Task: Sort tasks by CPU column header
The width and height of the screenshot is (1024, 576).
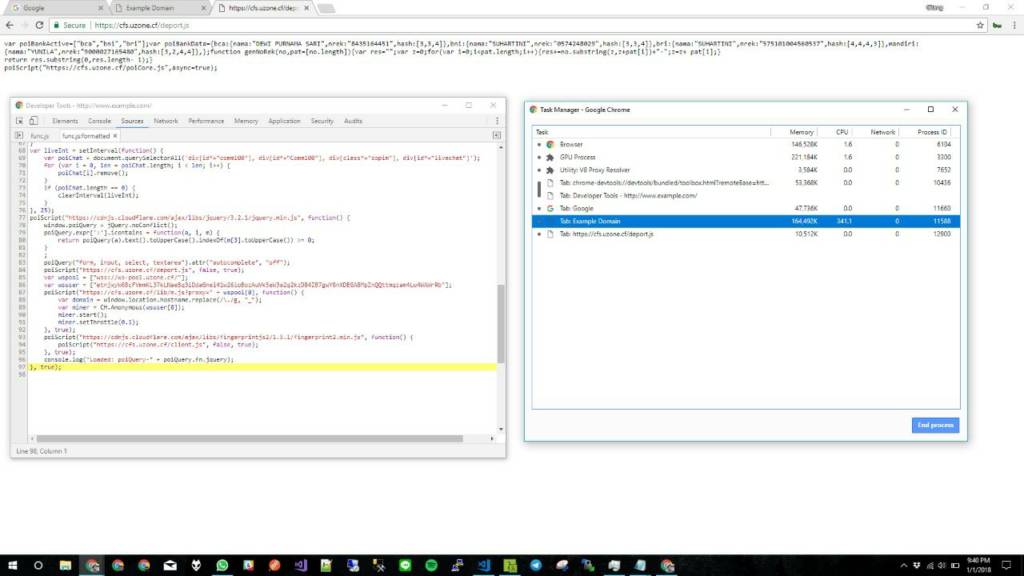Action: pos(842,132)
